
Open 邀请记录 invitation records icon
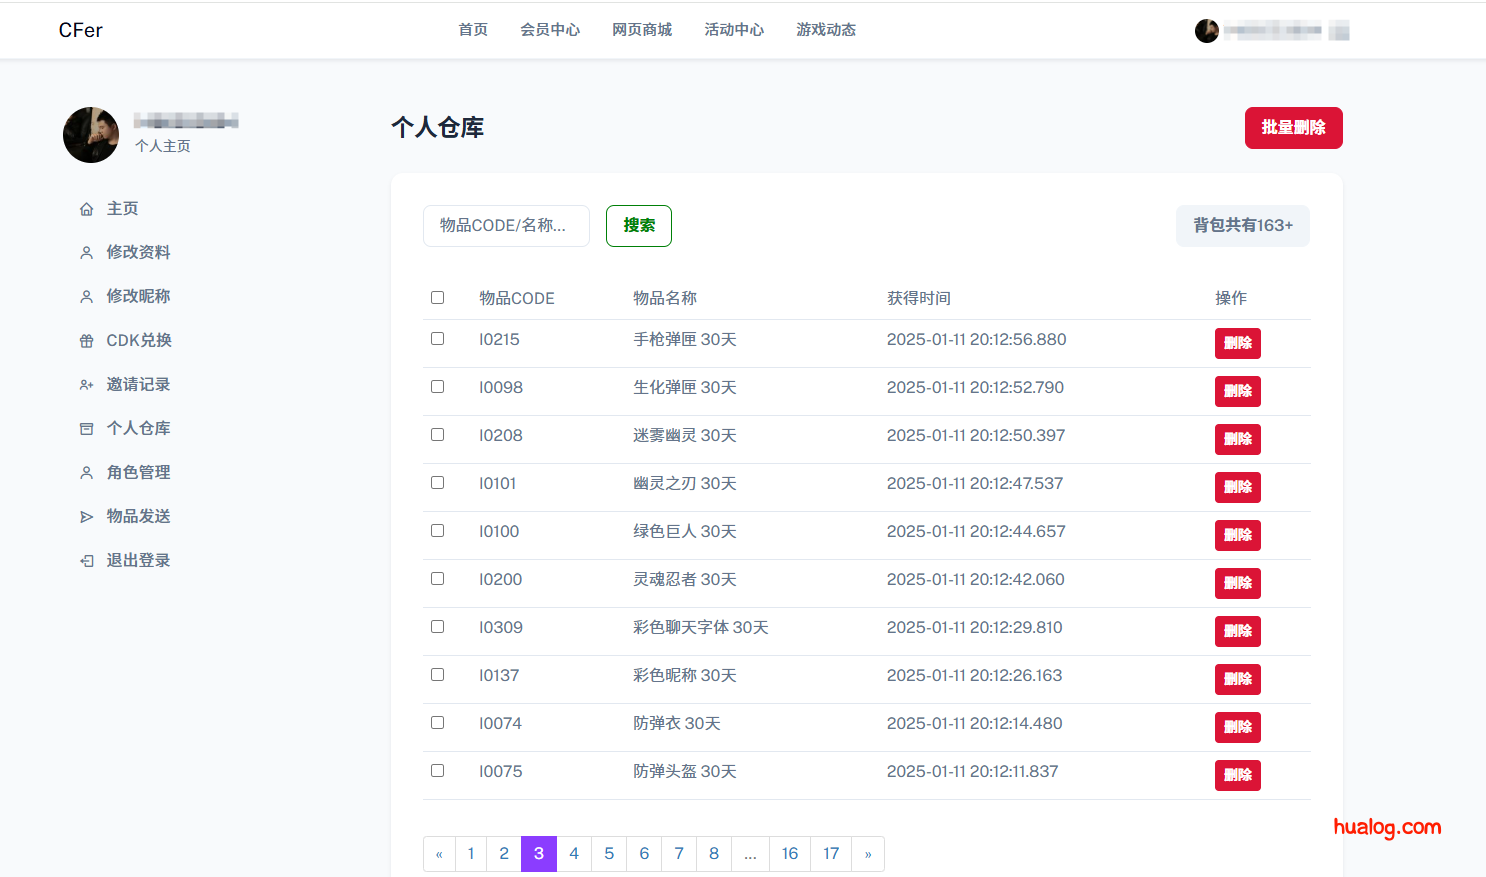(87, 384)
